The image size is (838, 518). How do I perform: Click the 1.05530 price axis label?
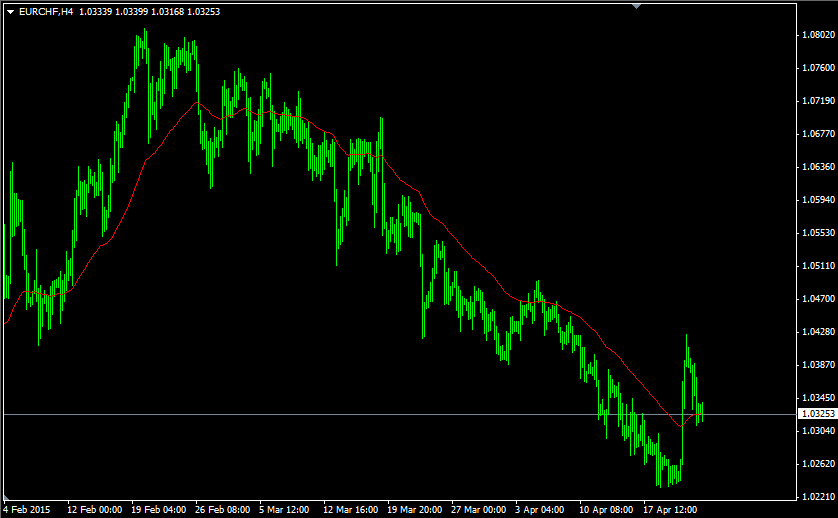click(x=818, y=233)
